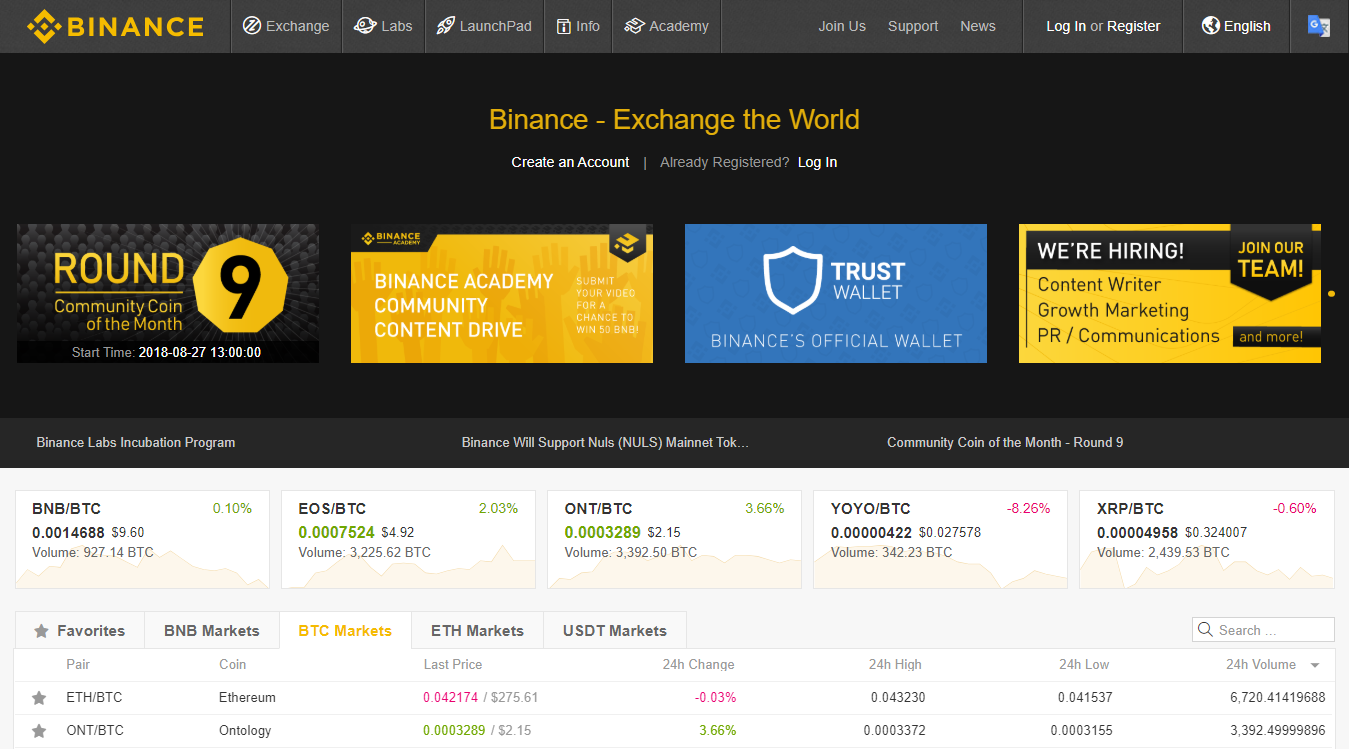Sort by the Pair column header
Image resolution: width=1349 pixels, height=749 pixels.
coord(78,664)
